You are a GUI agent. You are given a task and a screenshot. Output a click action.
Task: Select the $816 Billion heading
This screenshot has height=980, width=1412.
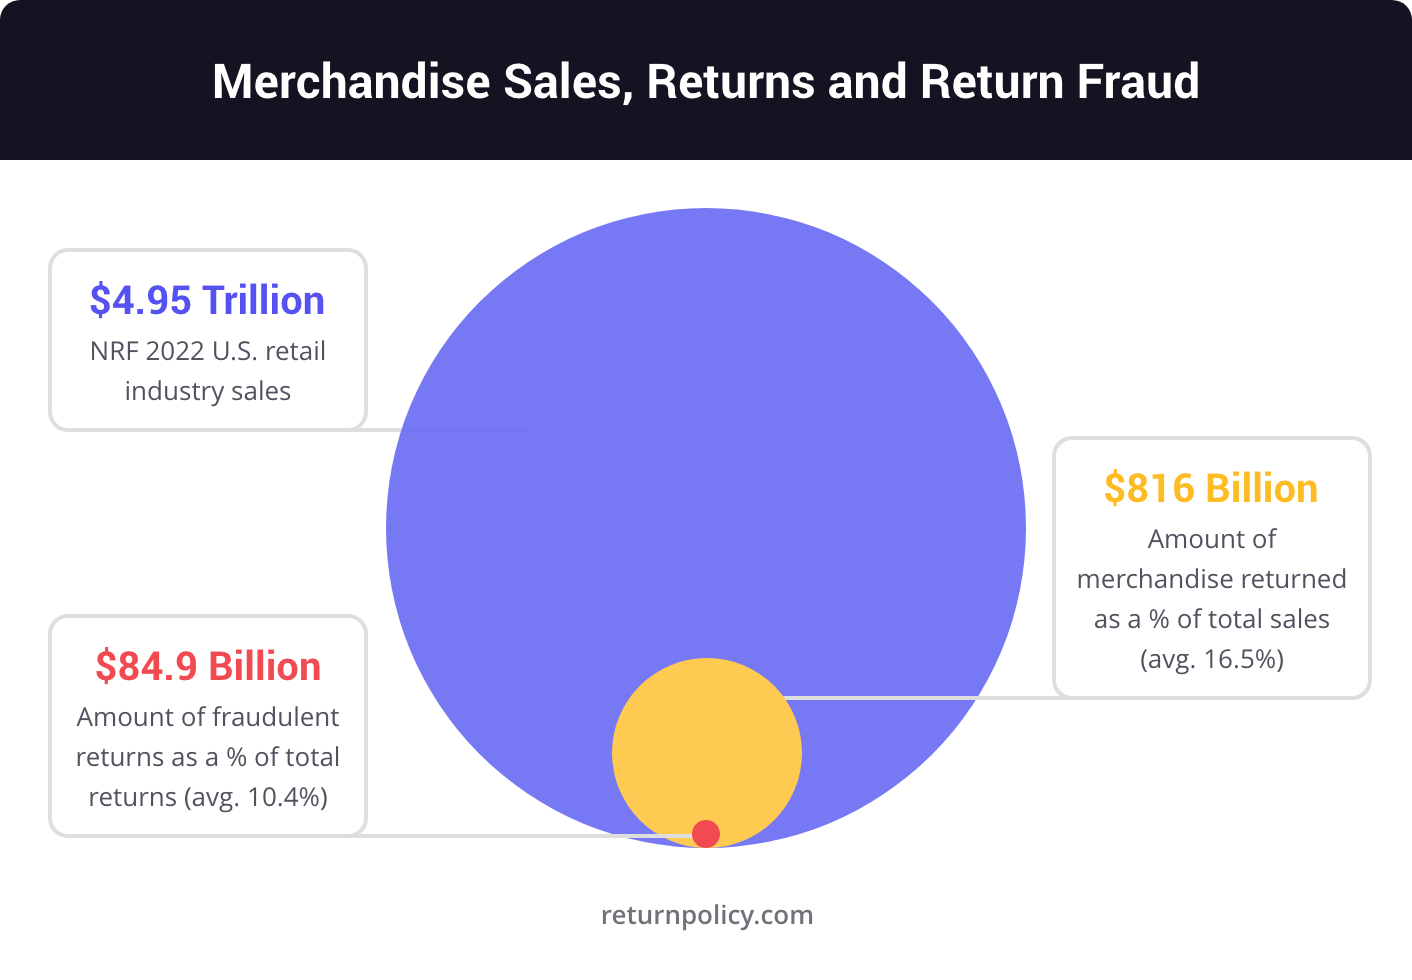(x=1211, y=488)
